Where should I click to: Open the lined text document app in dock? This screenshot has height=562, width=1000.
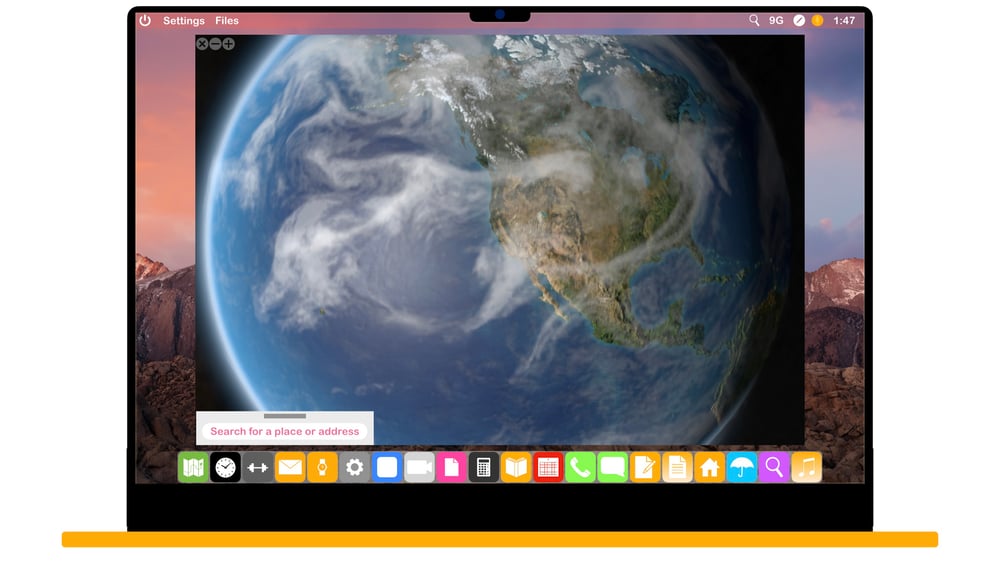point(678,468)
